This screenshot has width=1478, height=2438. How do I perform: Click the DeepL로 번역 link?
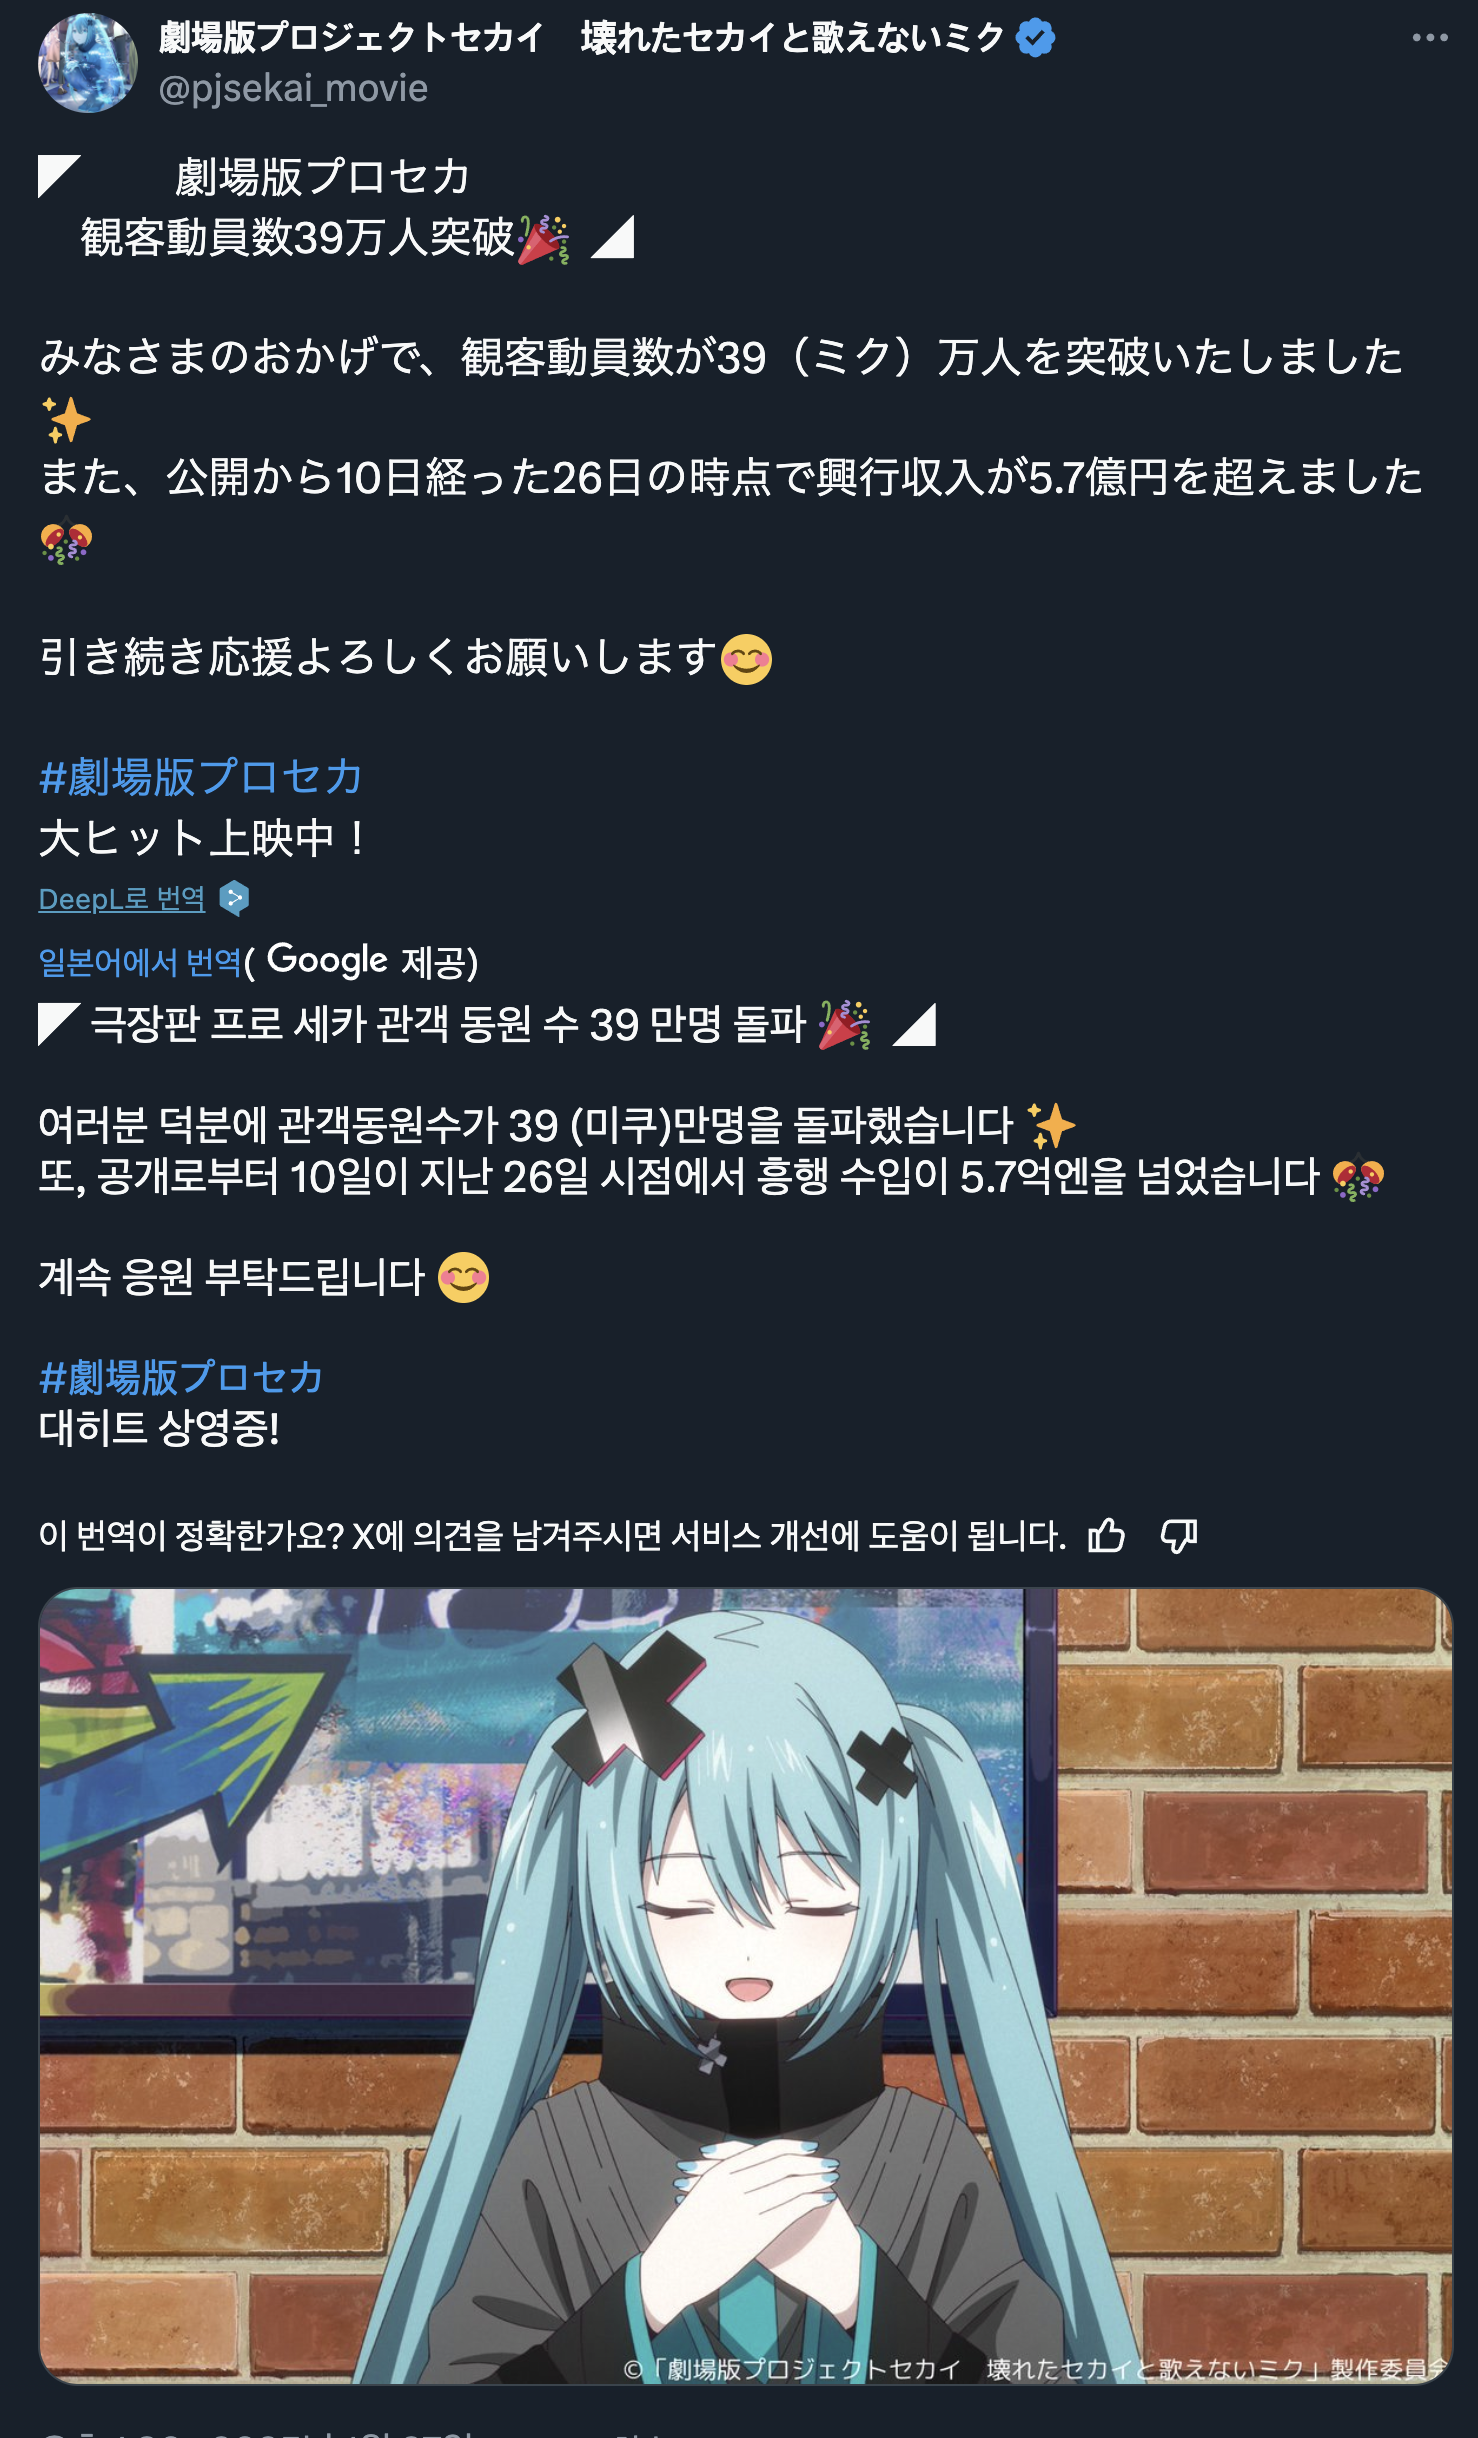[122, 899]
